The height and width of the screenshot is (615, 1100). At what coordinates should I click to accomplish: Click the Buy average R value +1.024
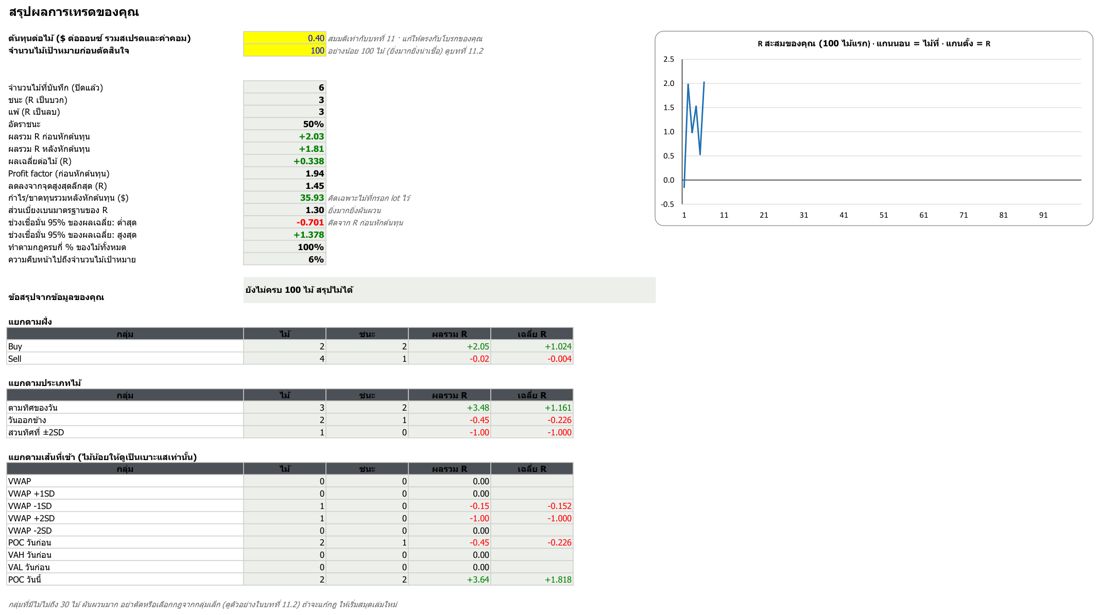(x=532, y=346)
